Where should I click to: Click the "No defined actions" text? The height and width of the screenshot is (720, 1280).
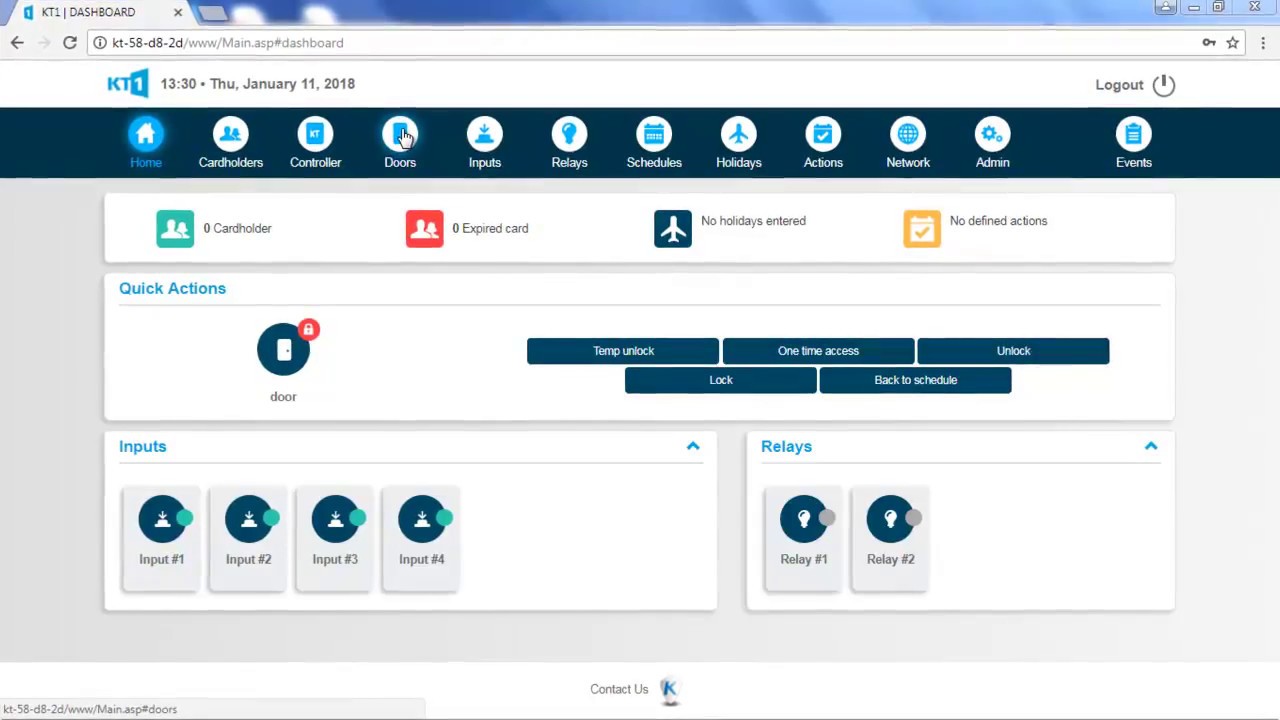pos(998,221)
